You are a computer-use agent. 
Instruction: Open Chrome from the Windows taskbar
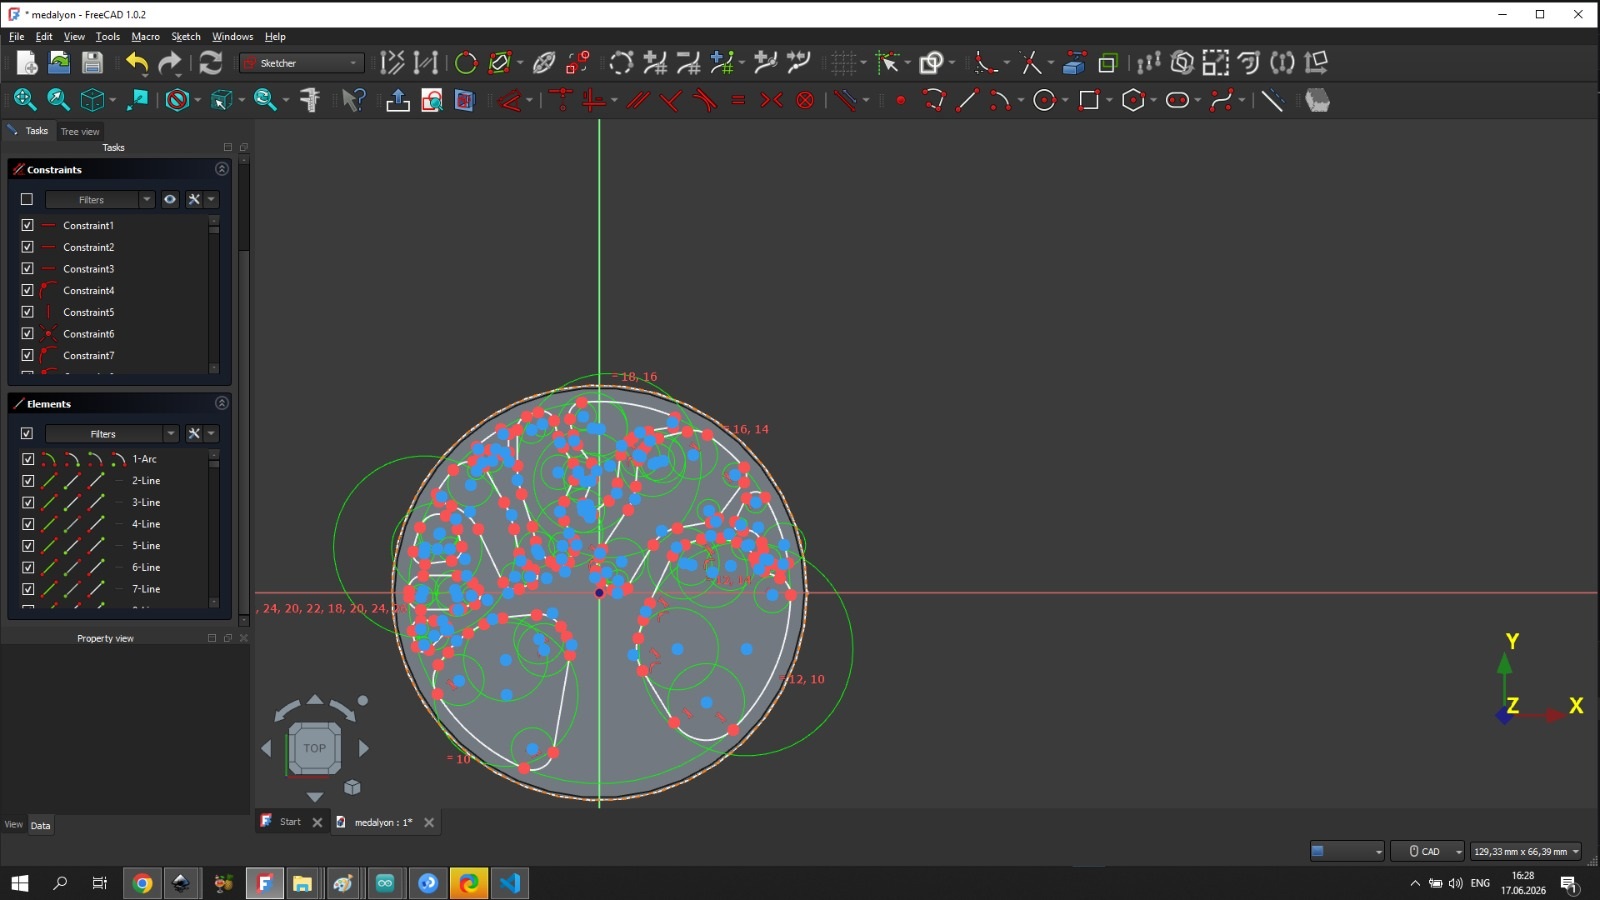click(x=142, y=883)
